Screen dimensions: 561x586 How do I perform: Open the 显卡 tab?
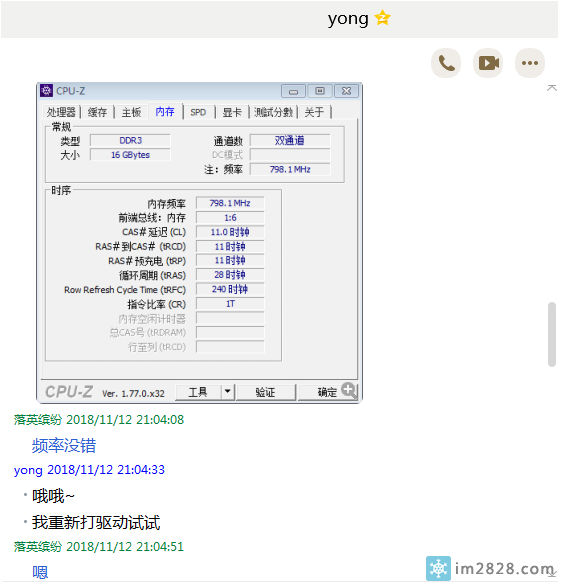232,112
